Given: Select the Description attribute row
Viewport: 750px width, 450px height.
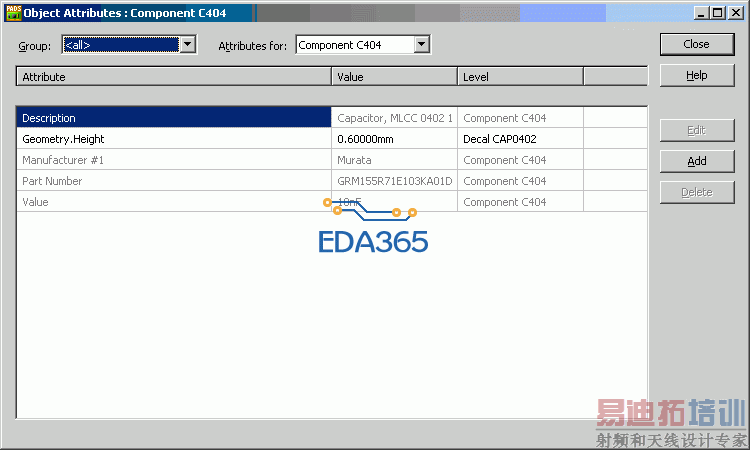Looking at the screenshot, I should point(332,118).
